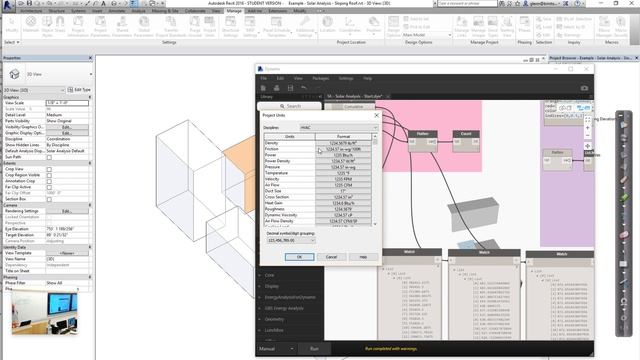The height and width of the screenshot is (360, 640).
Task: Open Structural Settings in the ribbon
Action: 231,27
